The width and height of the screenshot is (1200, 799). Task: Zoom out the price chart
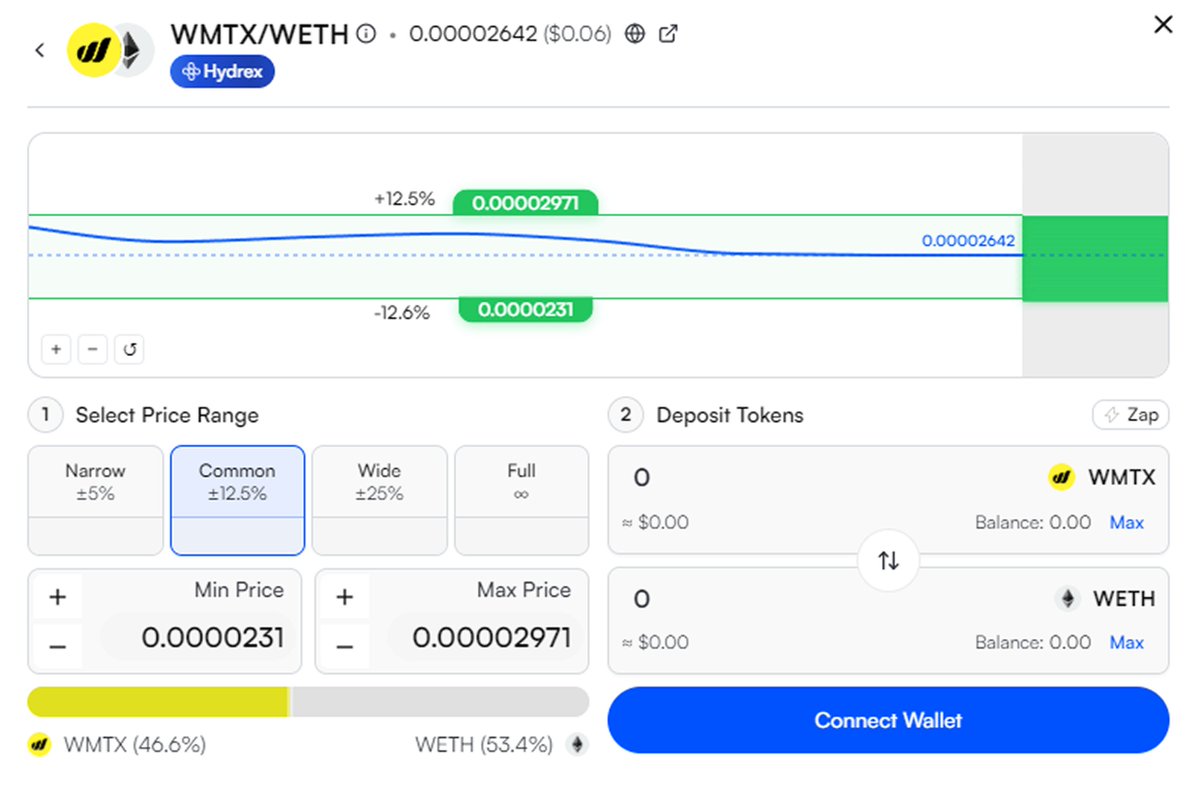[x=93, y=349]
